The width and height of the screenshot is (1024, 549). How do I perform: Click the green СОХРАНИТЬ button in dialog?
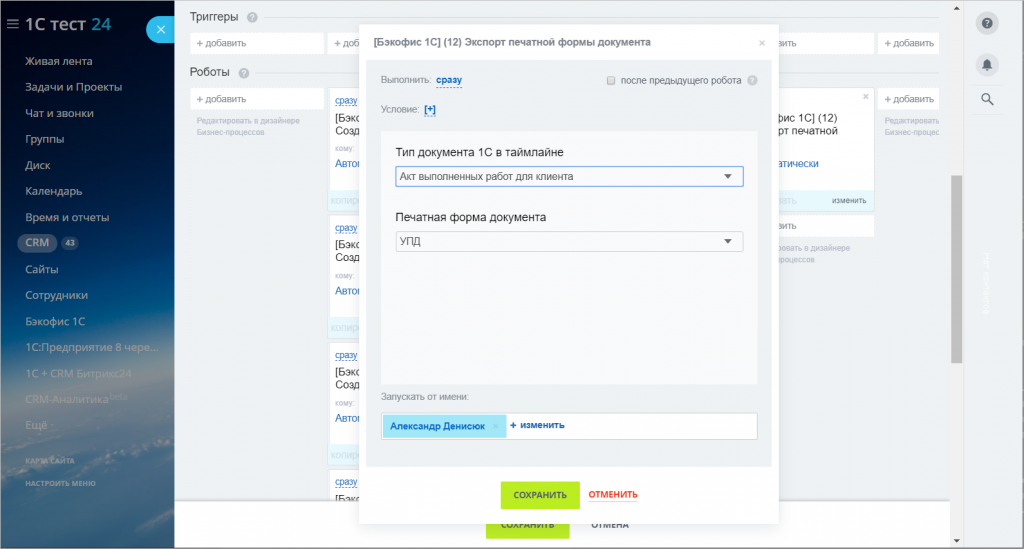[540, 495]
